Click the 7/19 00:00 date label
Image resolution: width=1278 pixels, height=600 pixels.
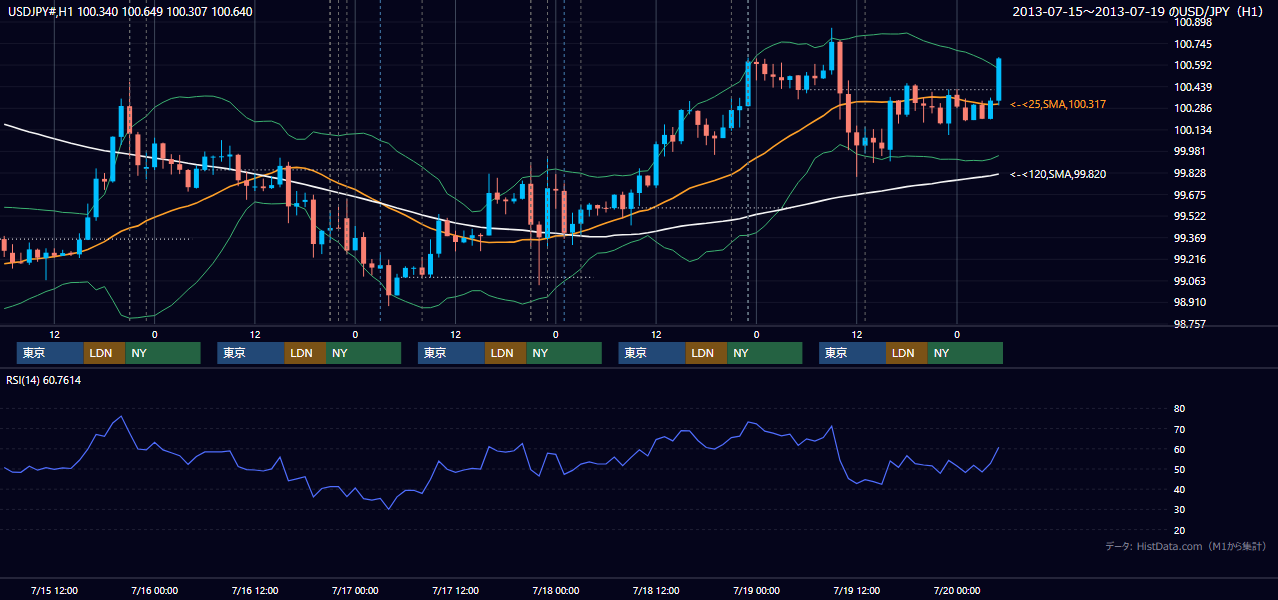(756, 590)
